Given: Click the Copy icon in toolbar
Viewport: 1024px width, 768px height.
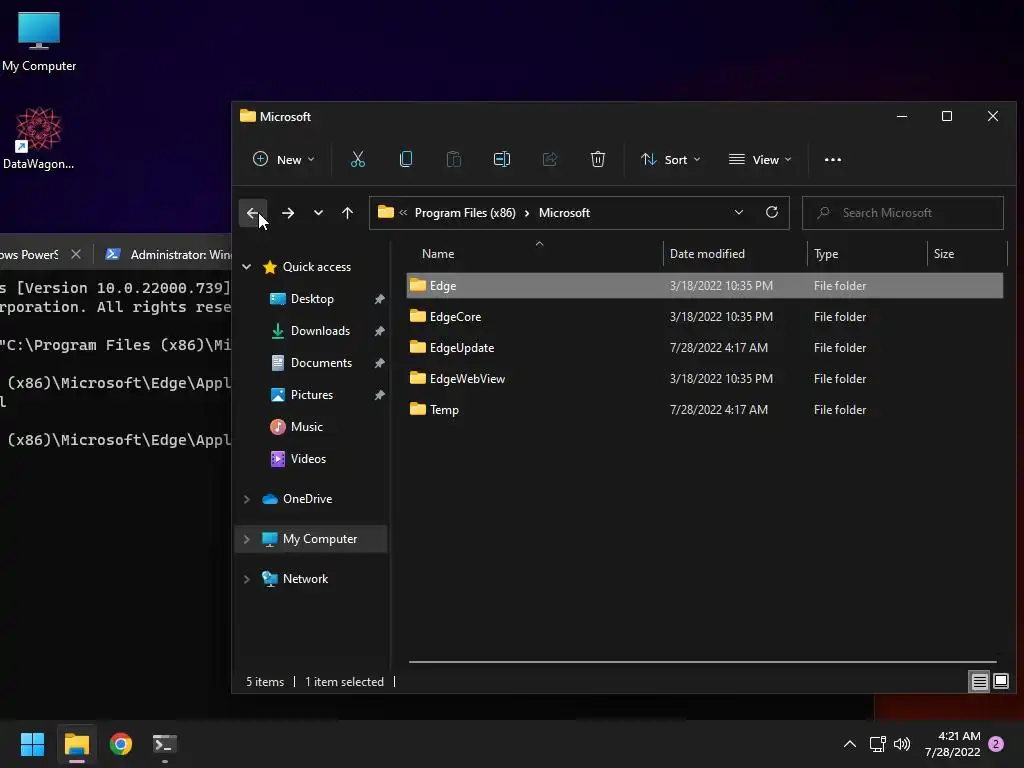Looking at the screenshot, I should (x=406, y=159).
